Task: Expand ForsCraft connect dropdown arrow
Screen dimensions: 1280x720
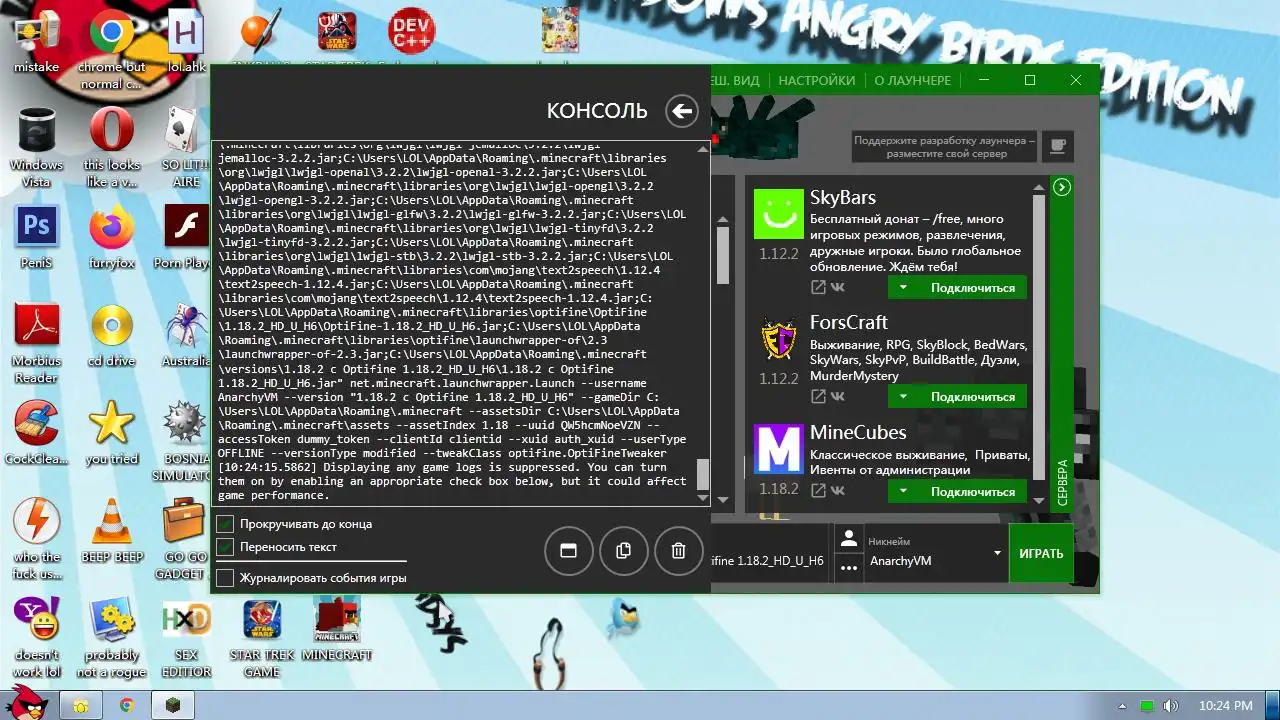Action: coord(902,397)
